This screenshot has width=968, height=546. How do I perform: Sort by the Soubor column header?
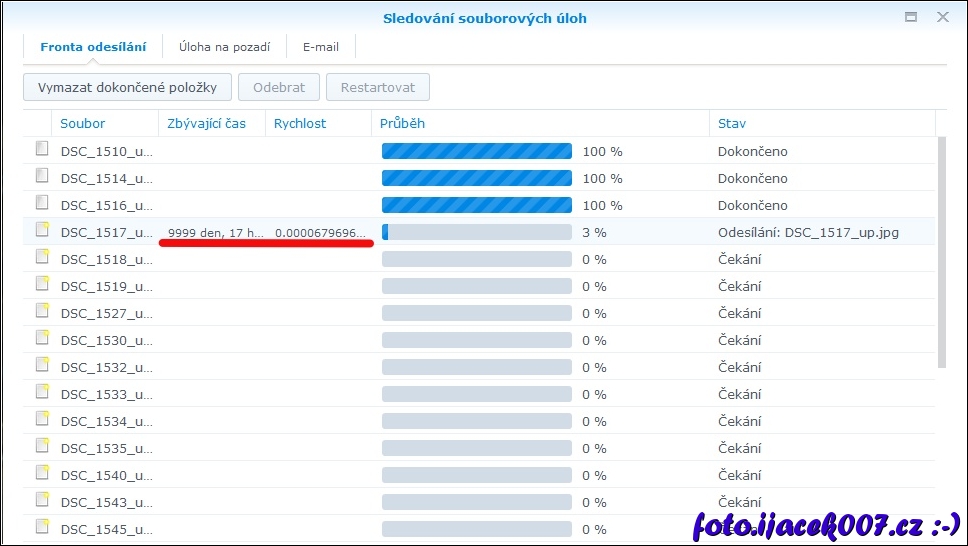coord(83,123)
